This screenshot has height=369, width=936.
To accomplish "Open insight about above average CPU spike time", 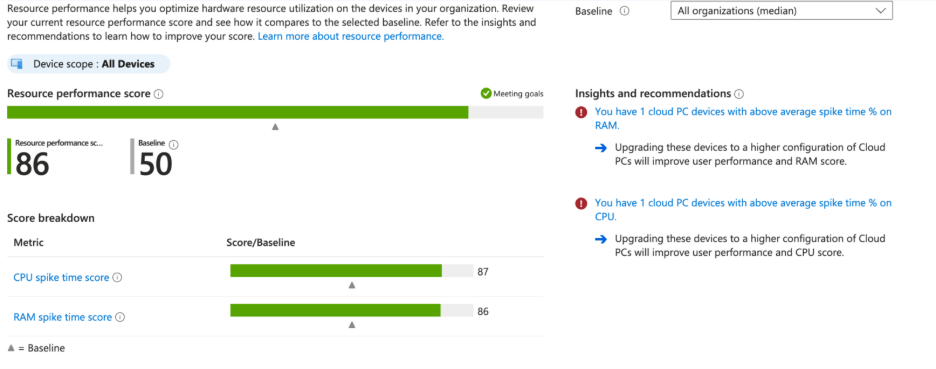I will tap(743, 210).
